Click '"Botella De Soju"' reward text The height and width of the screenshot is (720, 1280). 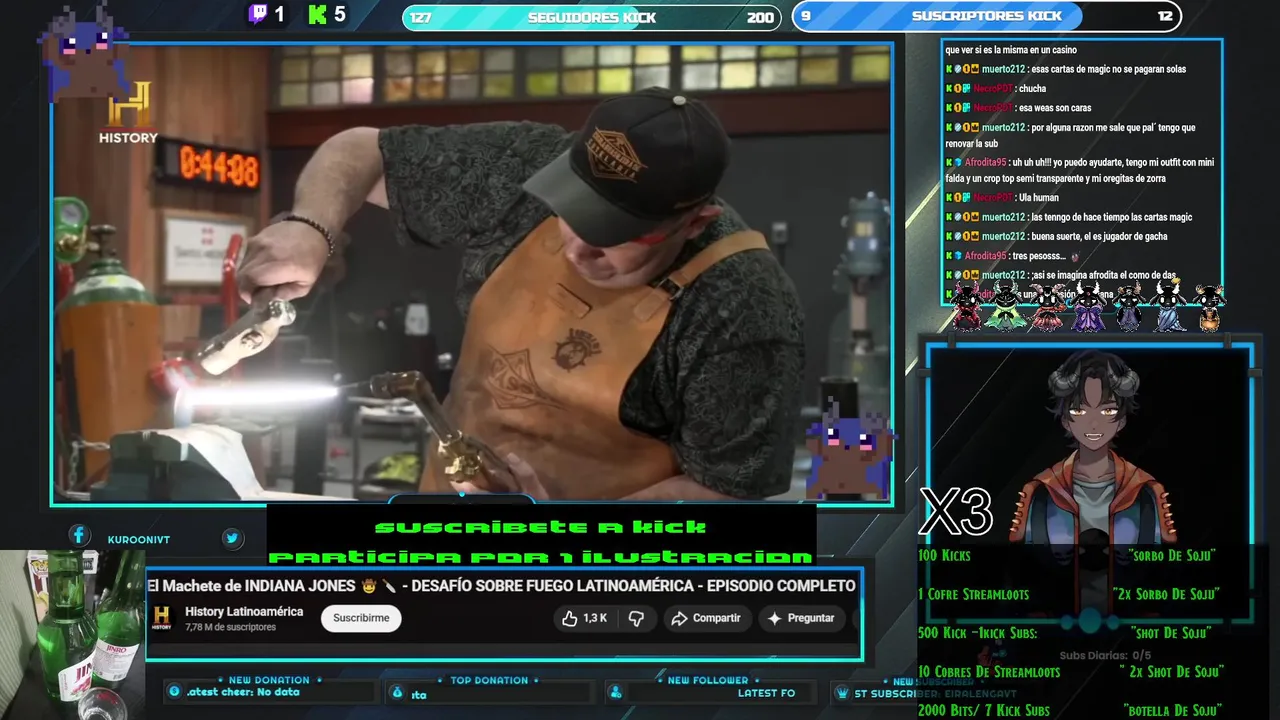click(x=1172, y=711)
